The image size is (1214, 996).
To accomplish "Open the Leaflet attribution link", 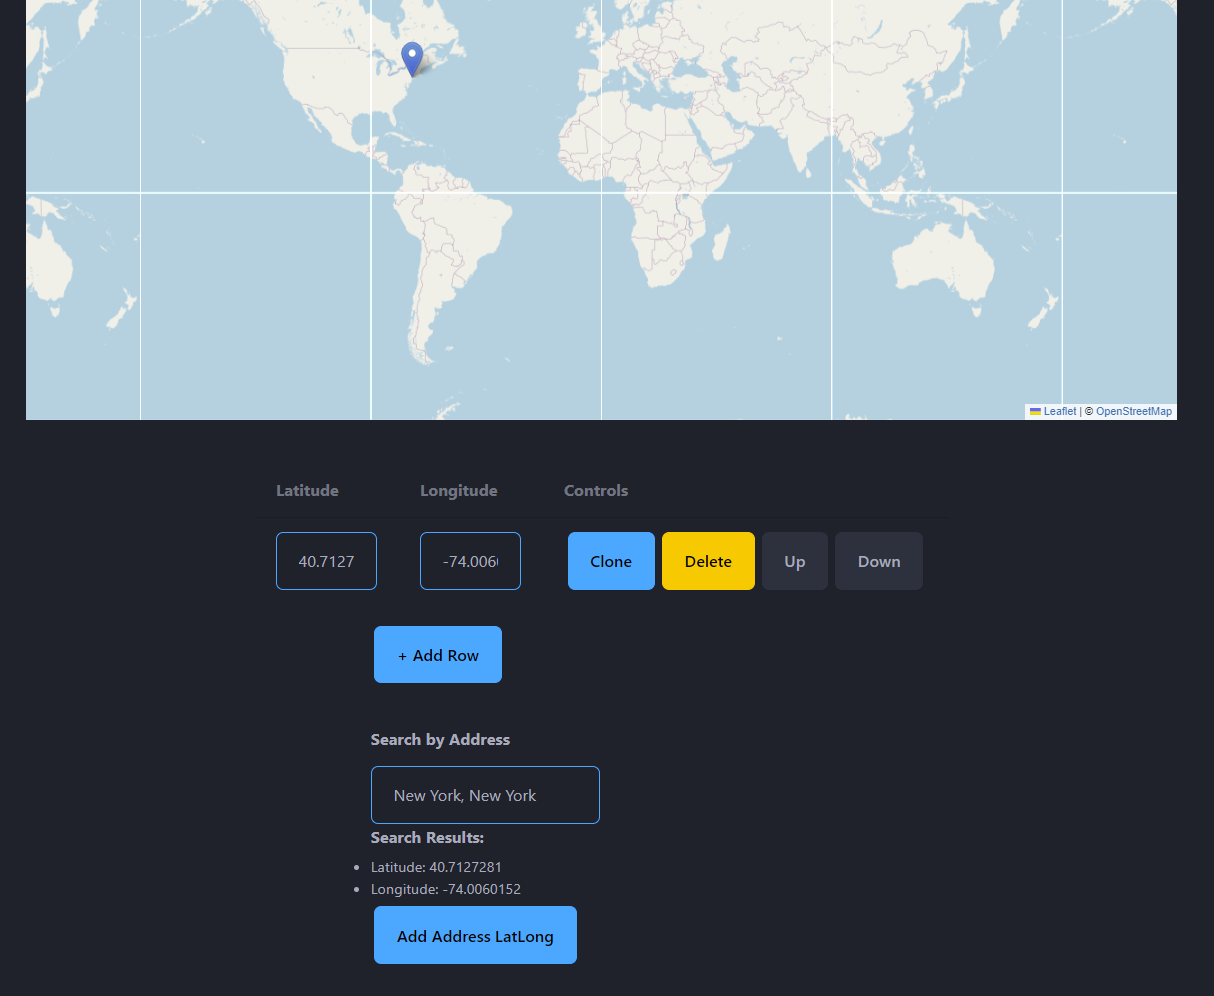I will tap(1059, 411).
